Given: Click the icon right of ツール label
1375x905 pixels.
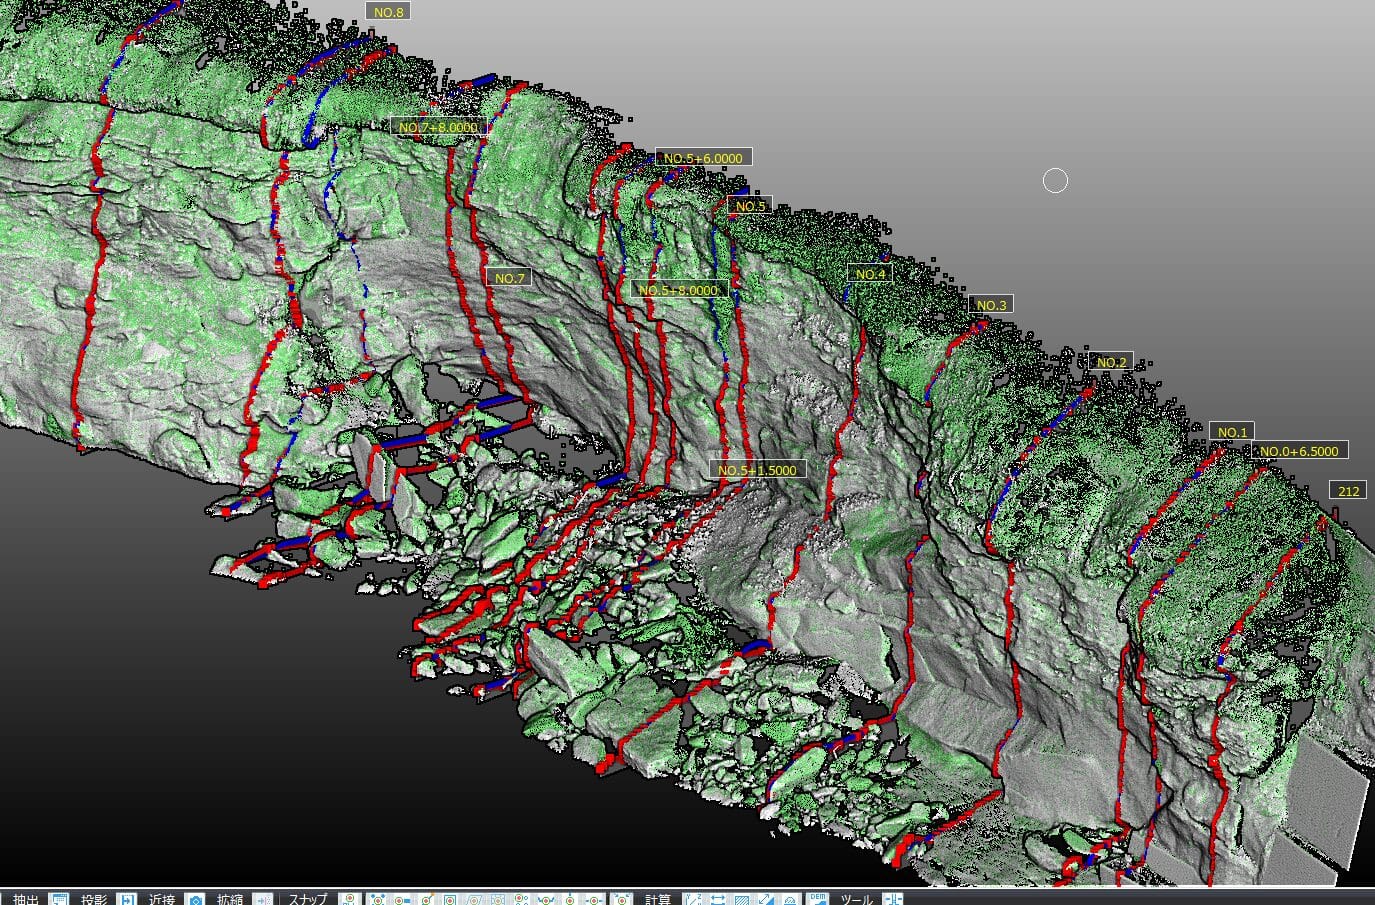Looking at the screenshot, I should (892, 899).
